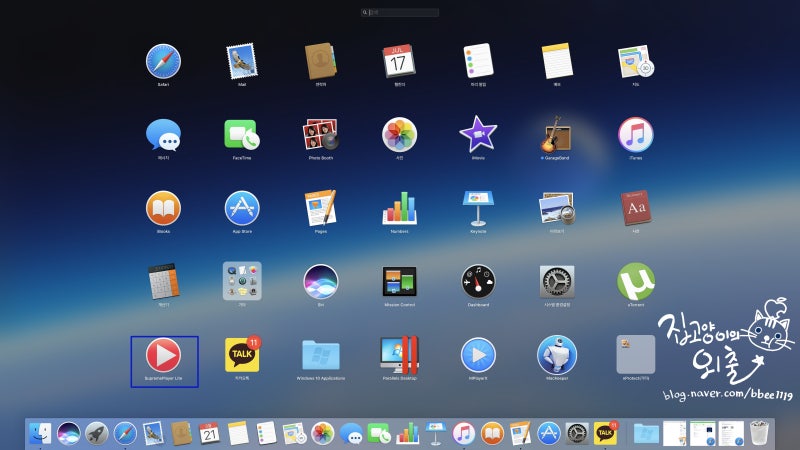This screenshot has width=800, height=450.
Task: Launch Mail from the Launchpad grid
Action: [242, 61]
